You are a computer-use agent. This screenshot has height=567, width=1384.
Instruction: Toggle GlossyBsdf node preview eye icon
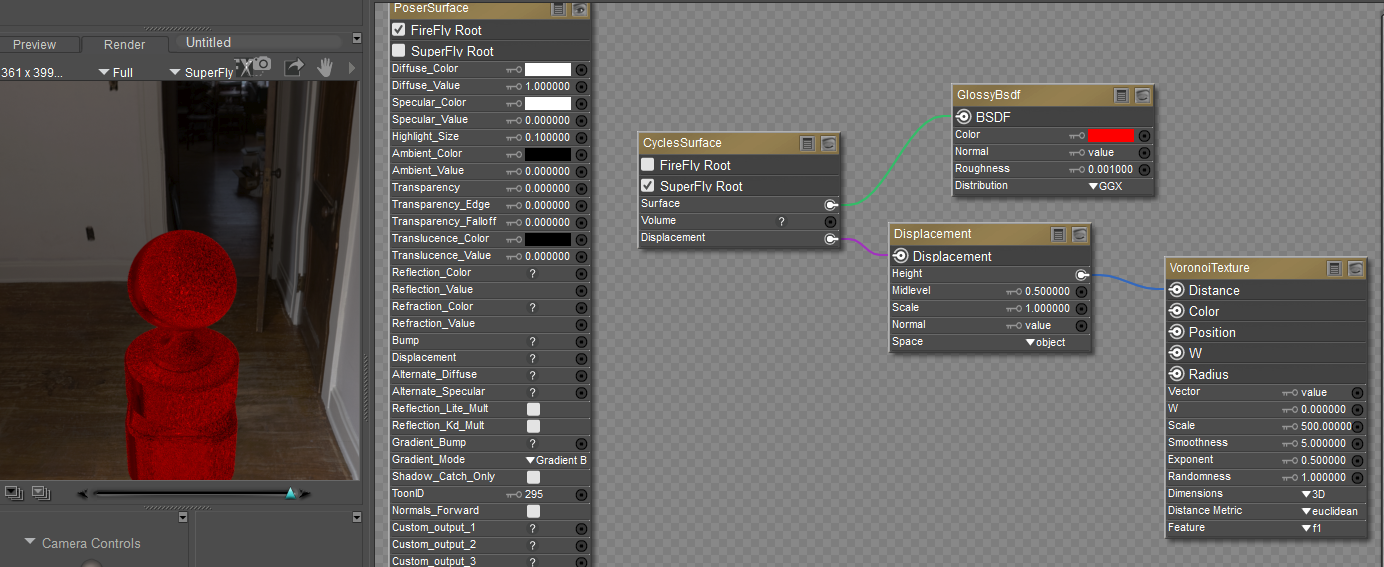[x=1142, y=95]
